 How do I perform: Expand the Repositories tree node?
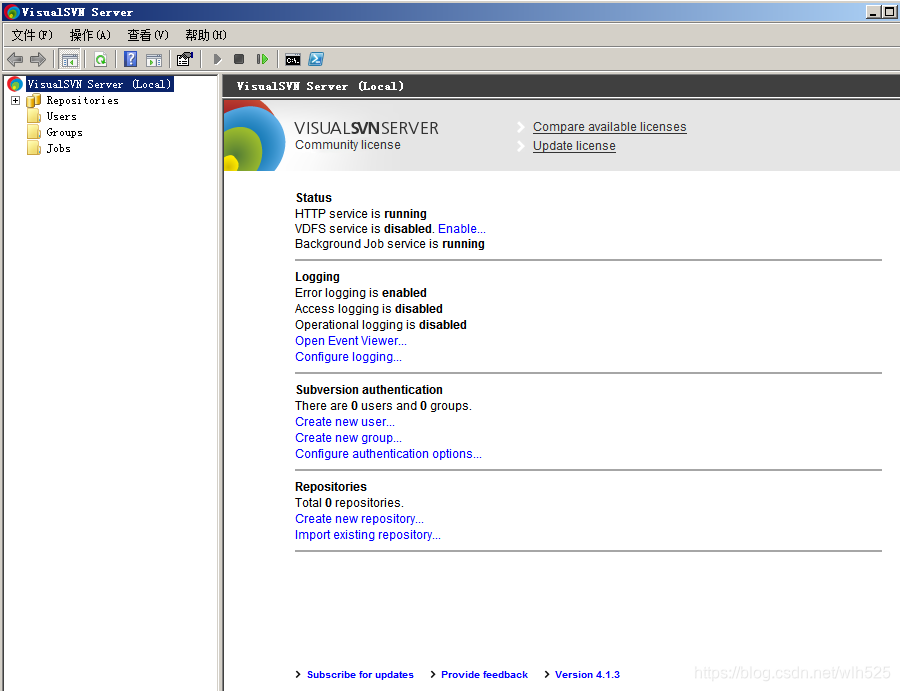15,100
